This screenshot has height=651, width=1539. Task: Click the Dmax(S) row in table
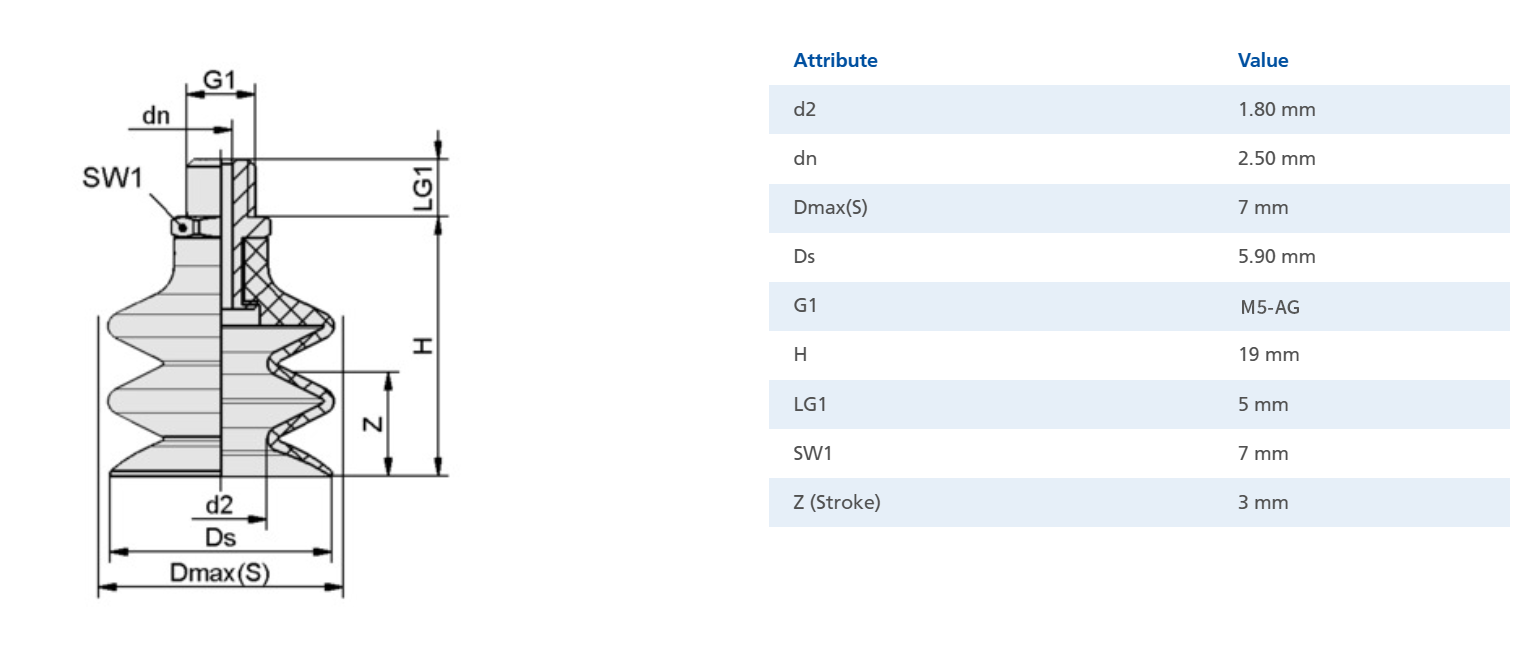1139,207
